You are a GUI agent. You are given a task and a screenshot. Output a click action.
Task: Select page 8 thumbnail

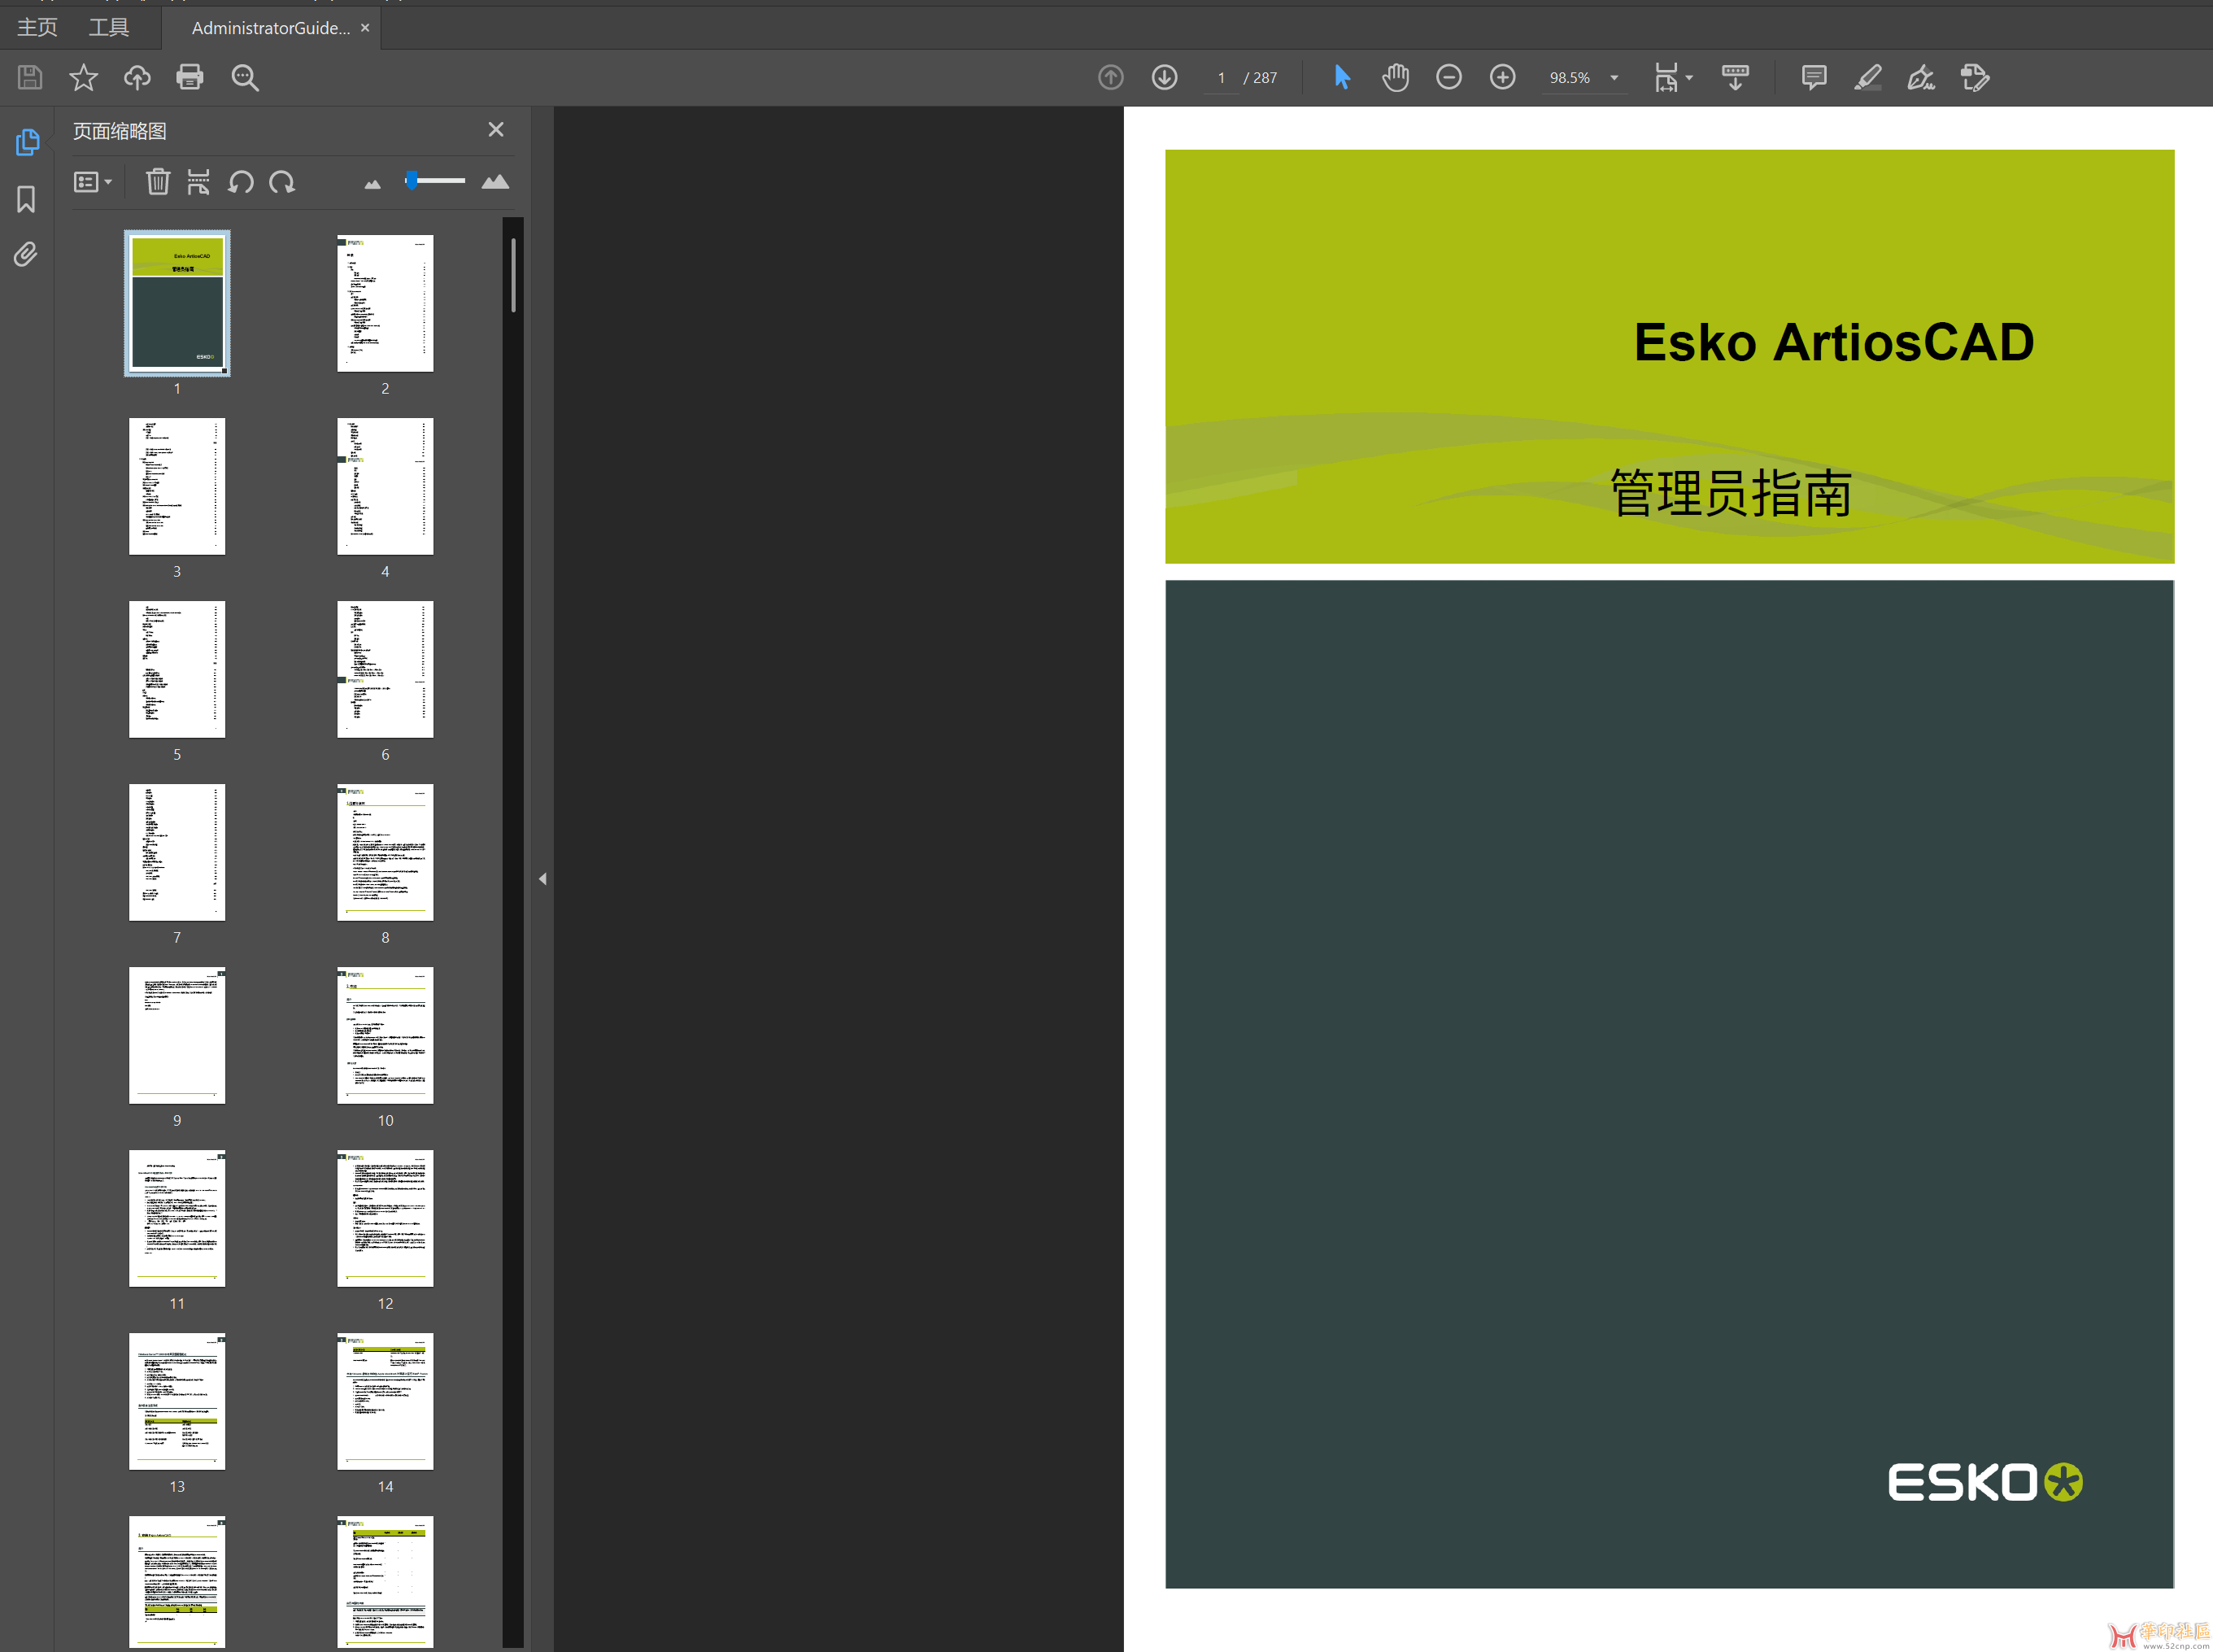[x=385, y=852]
